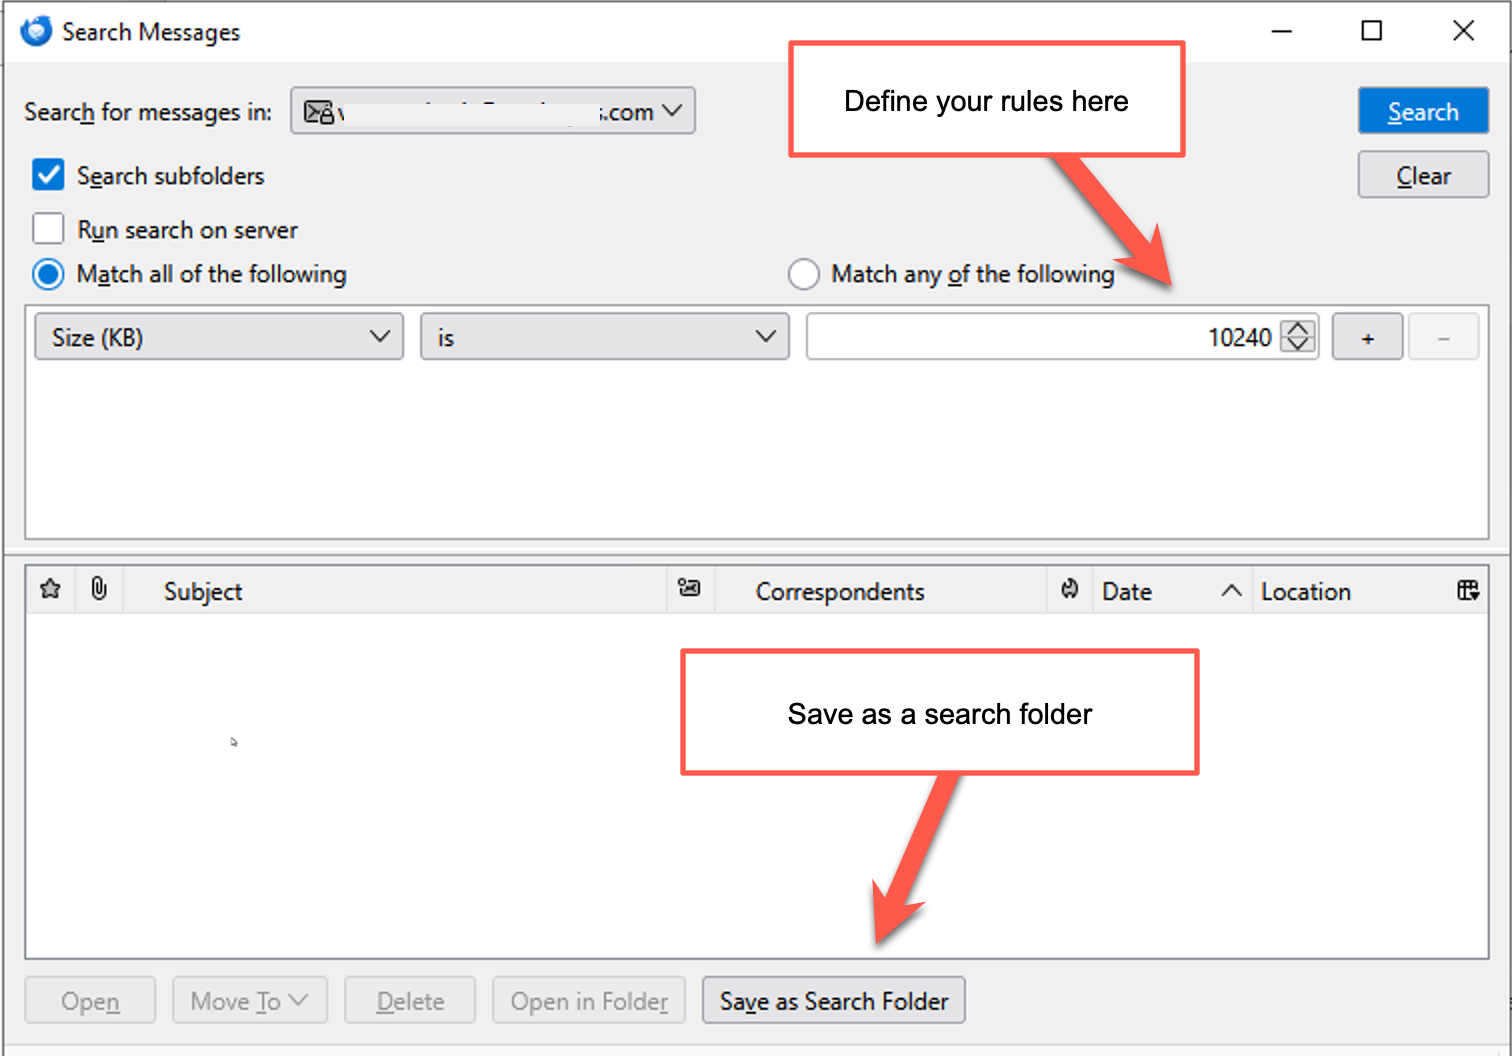Open the column picker icon
1512x1056 pixels.
pos(1467,590)
